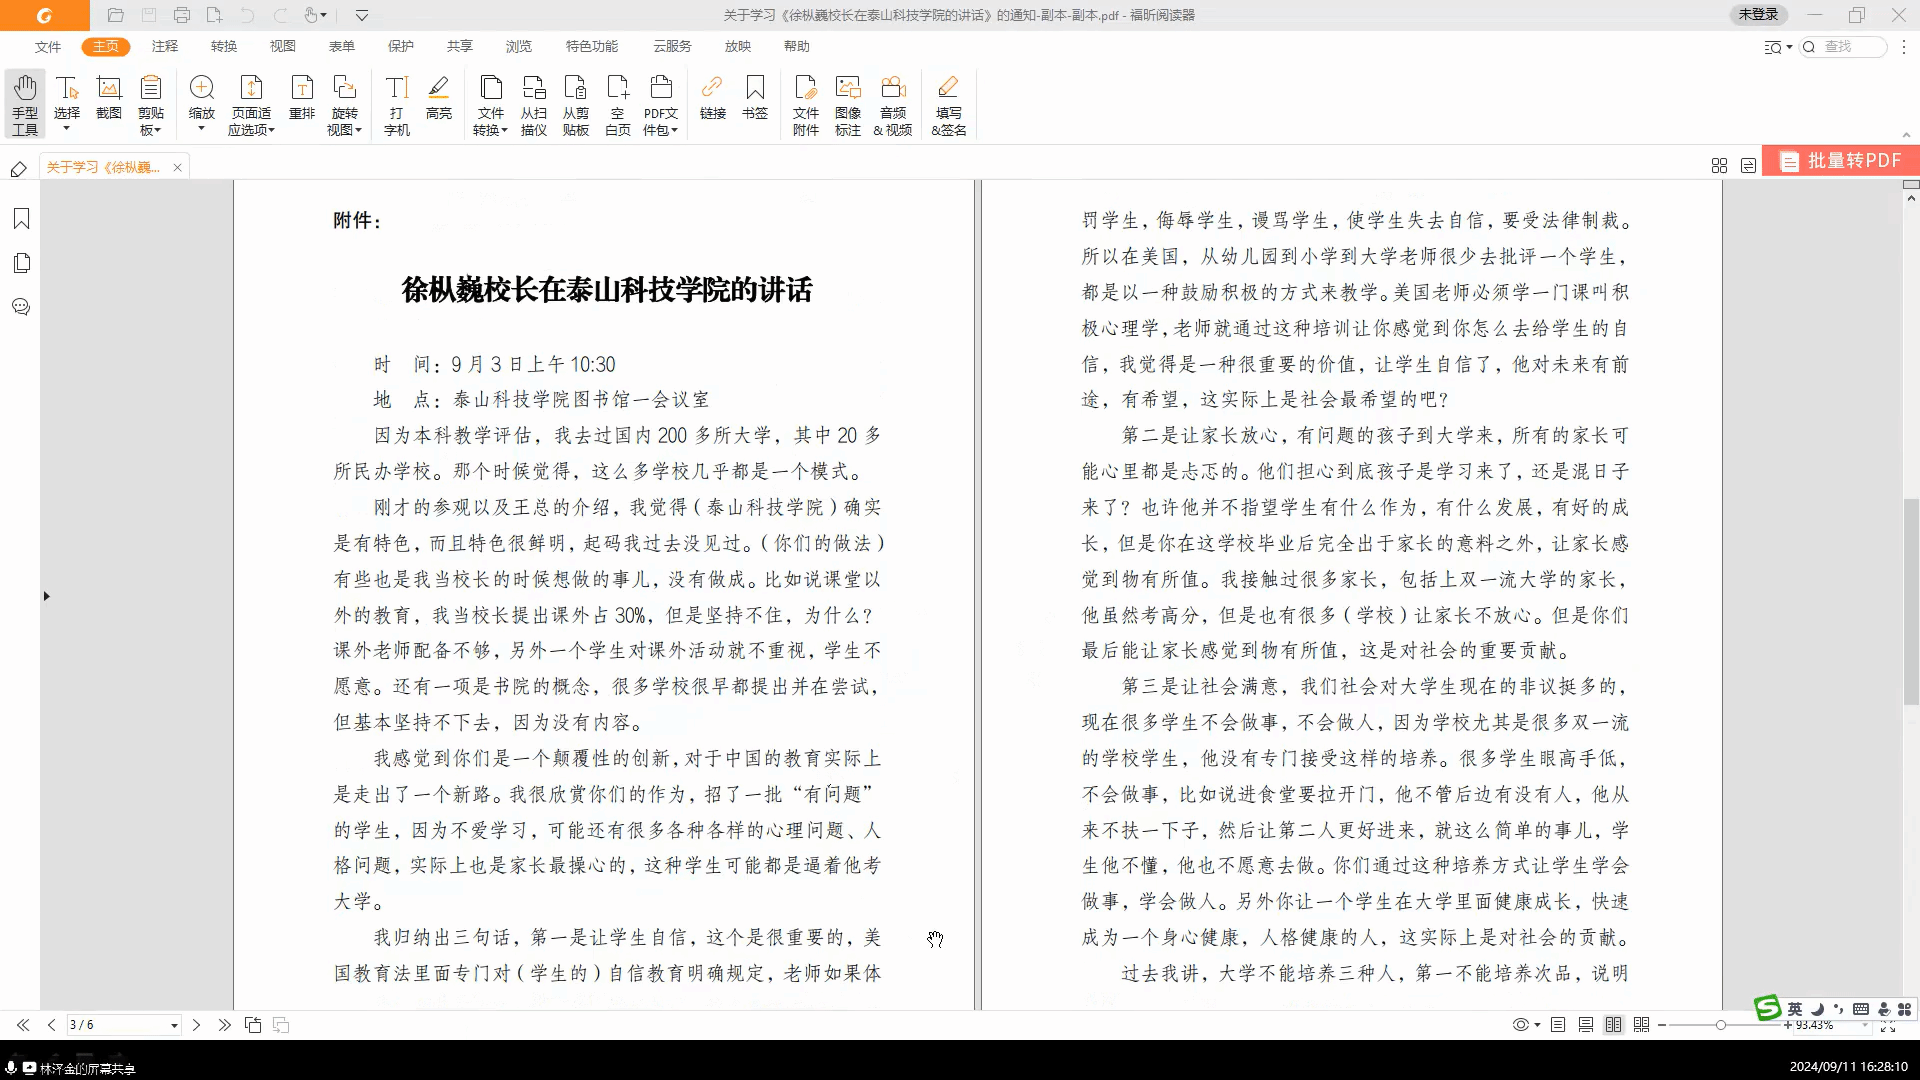Open the Protect (保护) ribbon tab

(400, 46)
